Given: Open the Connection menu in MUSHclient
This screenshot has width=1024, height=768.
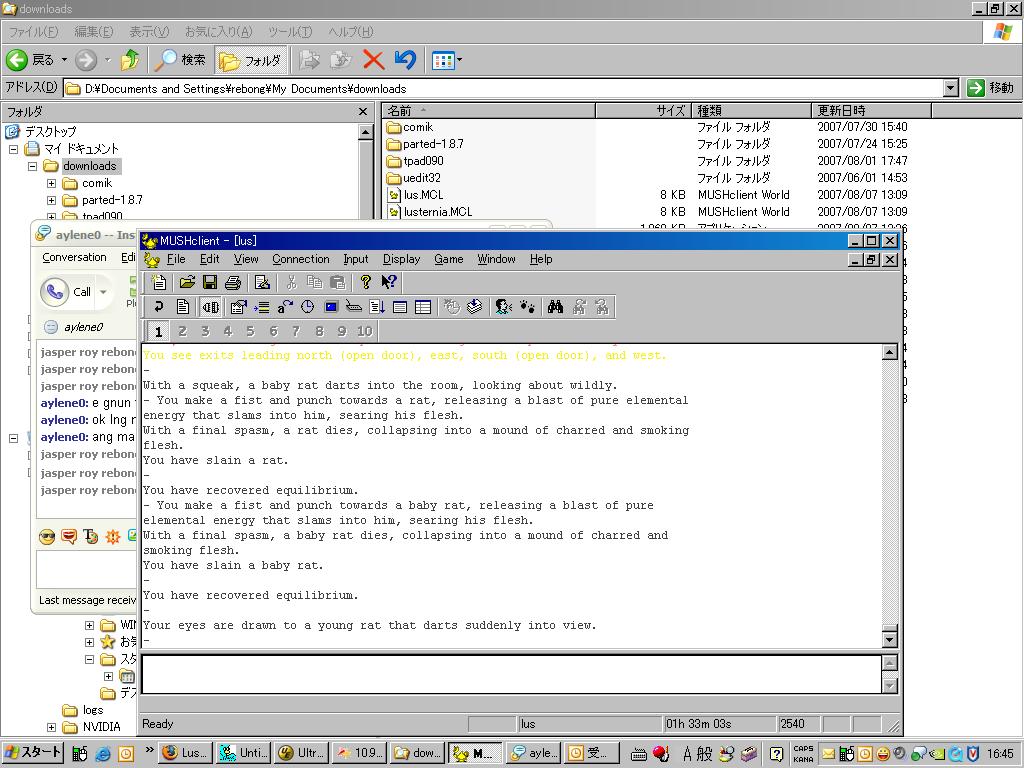Looking at the screenshot, I should tap(300, 259).
